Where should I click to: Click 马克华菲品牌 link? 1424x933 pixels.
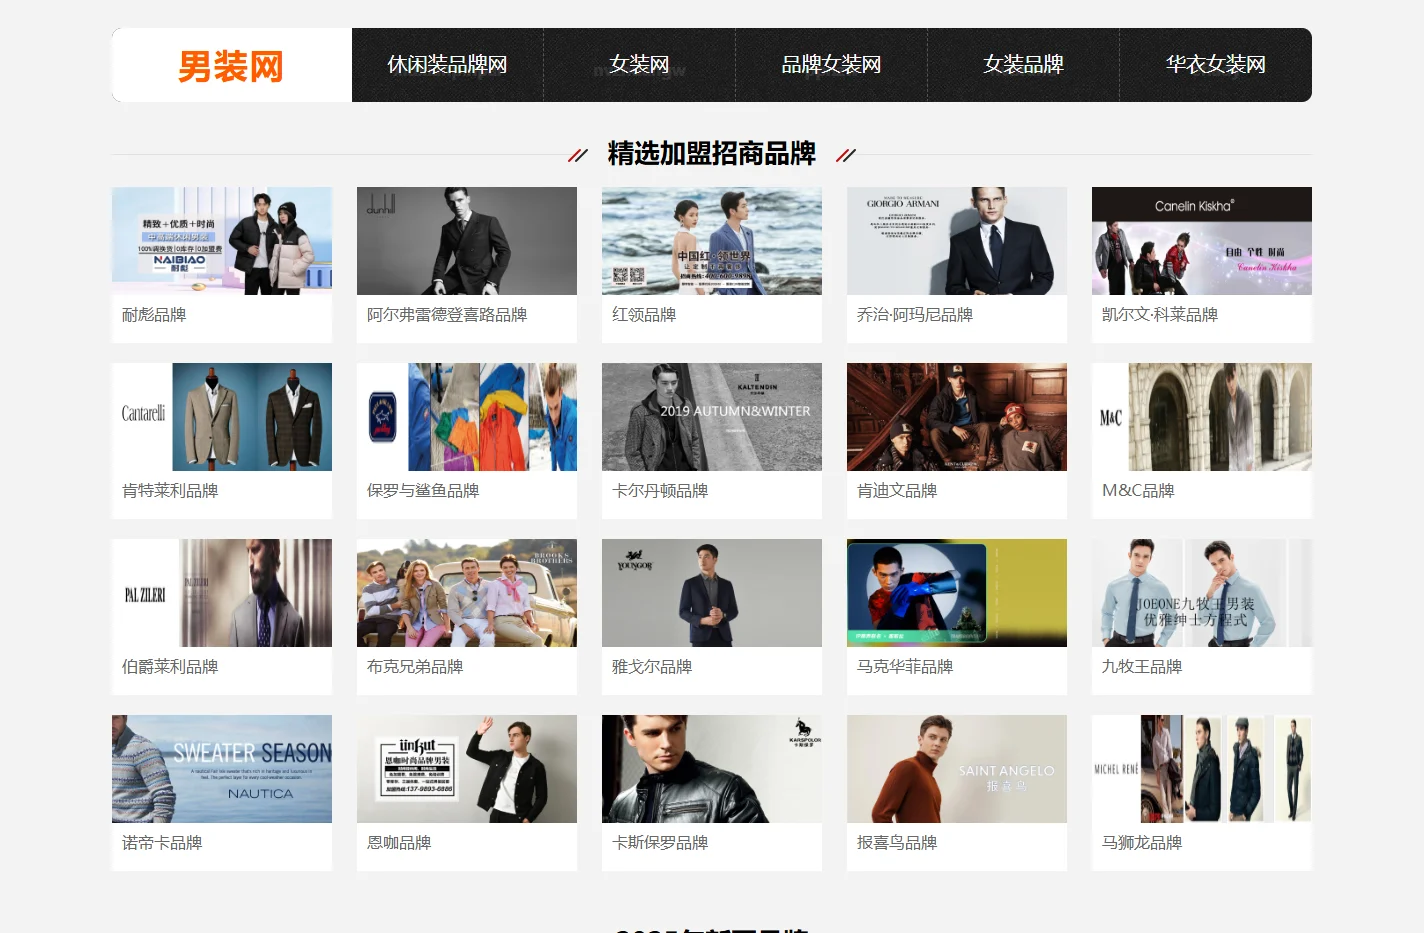(905, 667)
